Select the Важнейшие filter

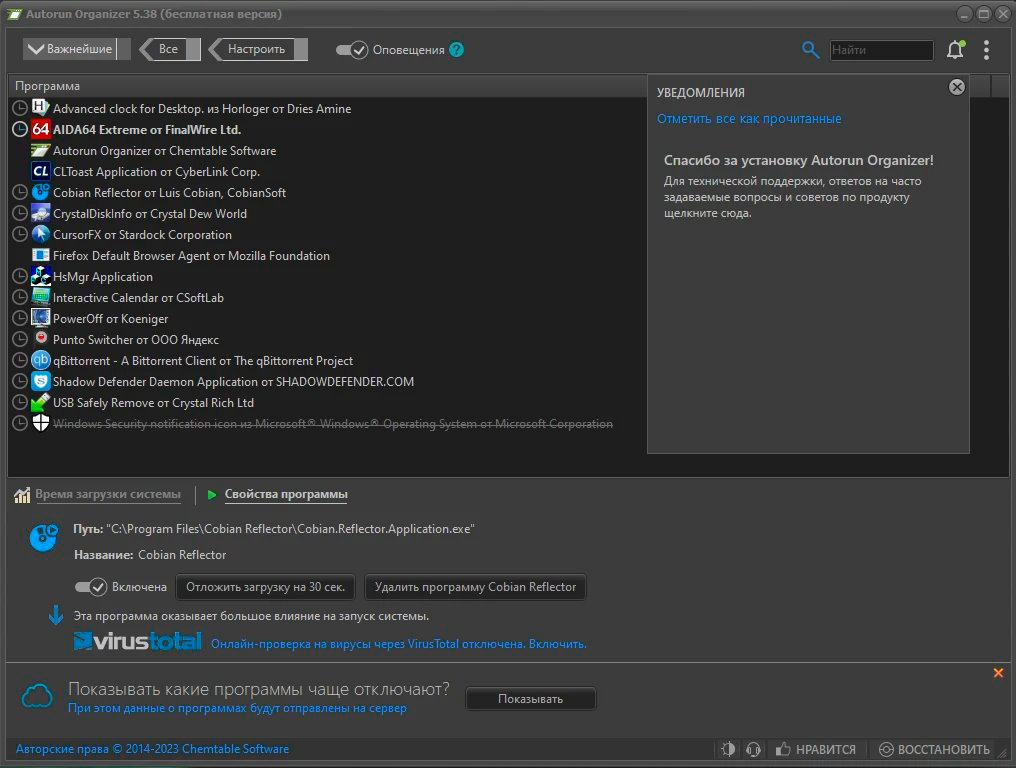coord(76,49)
